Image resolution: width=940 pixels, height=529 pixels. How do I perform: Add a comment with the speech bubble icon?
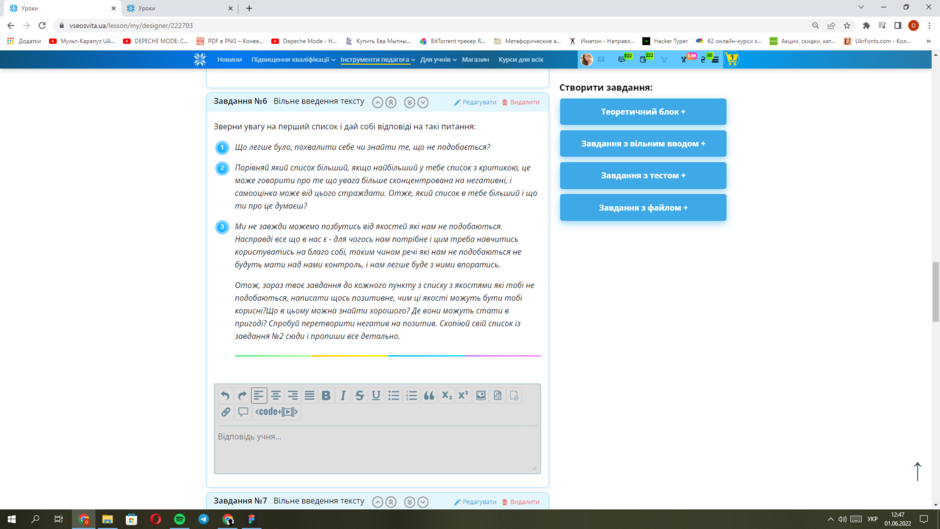pyautogui.click(x=243, y=412)
